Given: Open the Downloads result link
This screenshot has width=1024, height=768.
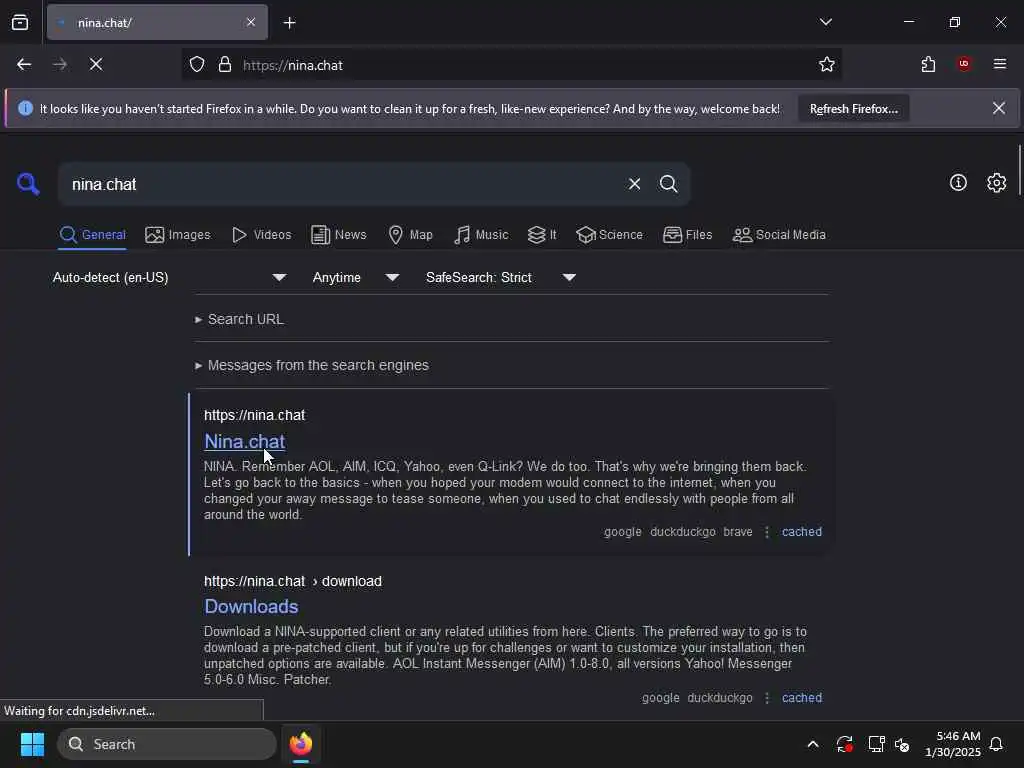Looking at the screenshot, I should (251, 607).
